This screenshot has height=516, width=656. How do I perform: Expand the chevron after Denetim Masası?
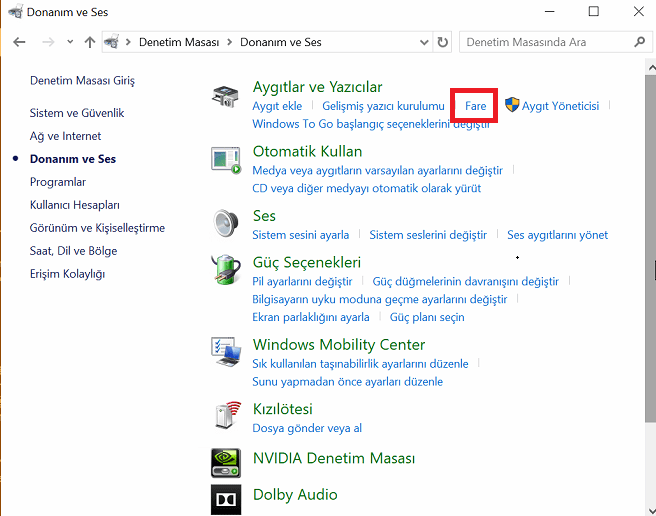click(x=229, y=42)
